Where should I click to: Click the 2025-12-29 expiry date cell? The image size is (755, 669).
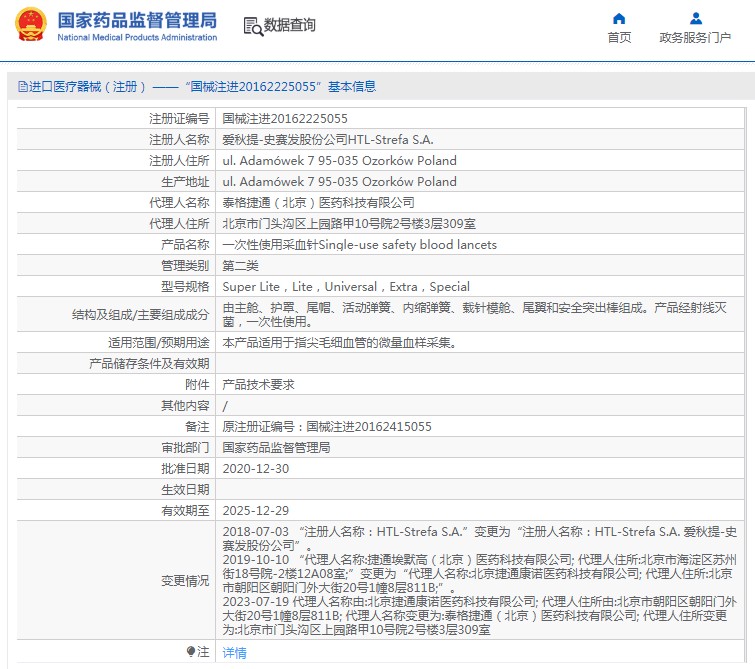tap(255, 510)
